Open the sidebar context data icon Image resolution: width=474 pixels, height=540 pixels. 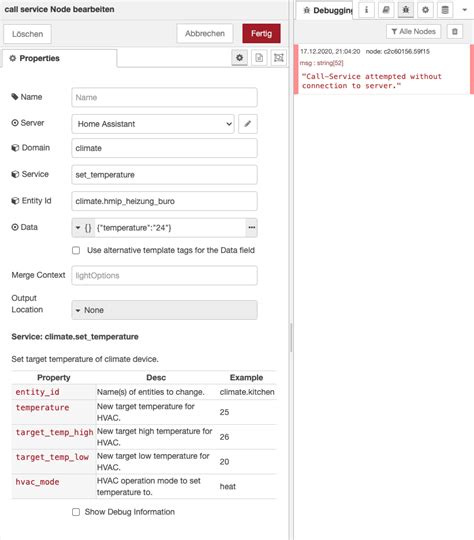pyautogui.click(x=445, y=10)
